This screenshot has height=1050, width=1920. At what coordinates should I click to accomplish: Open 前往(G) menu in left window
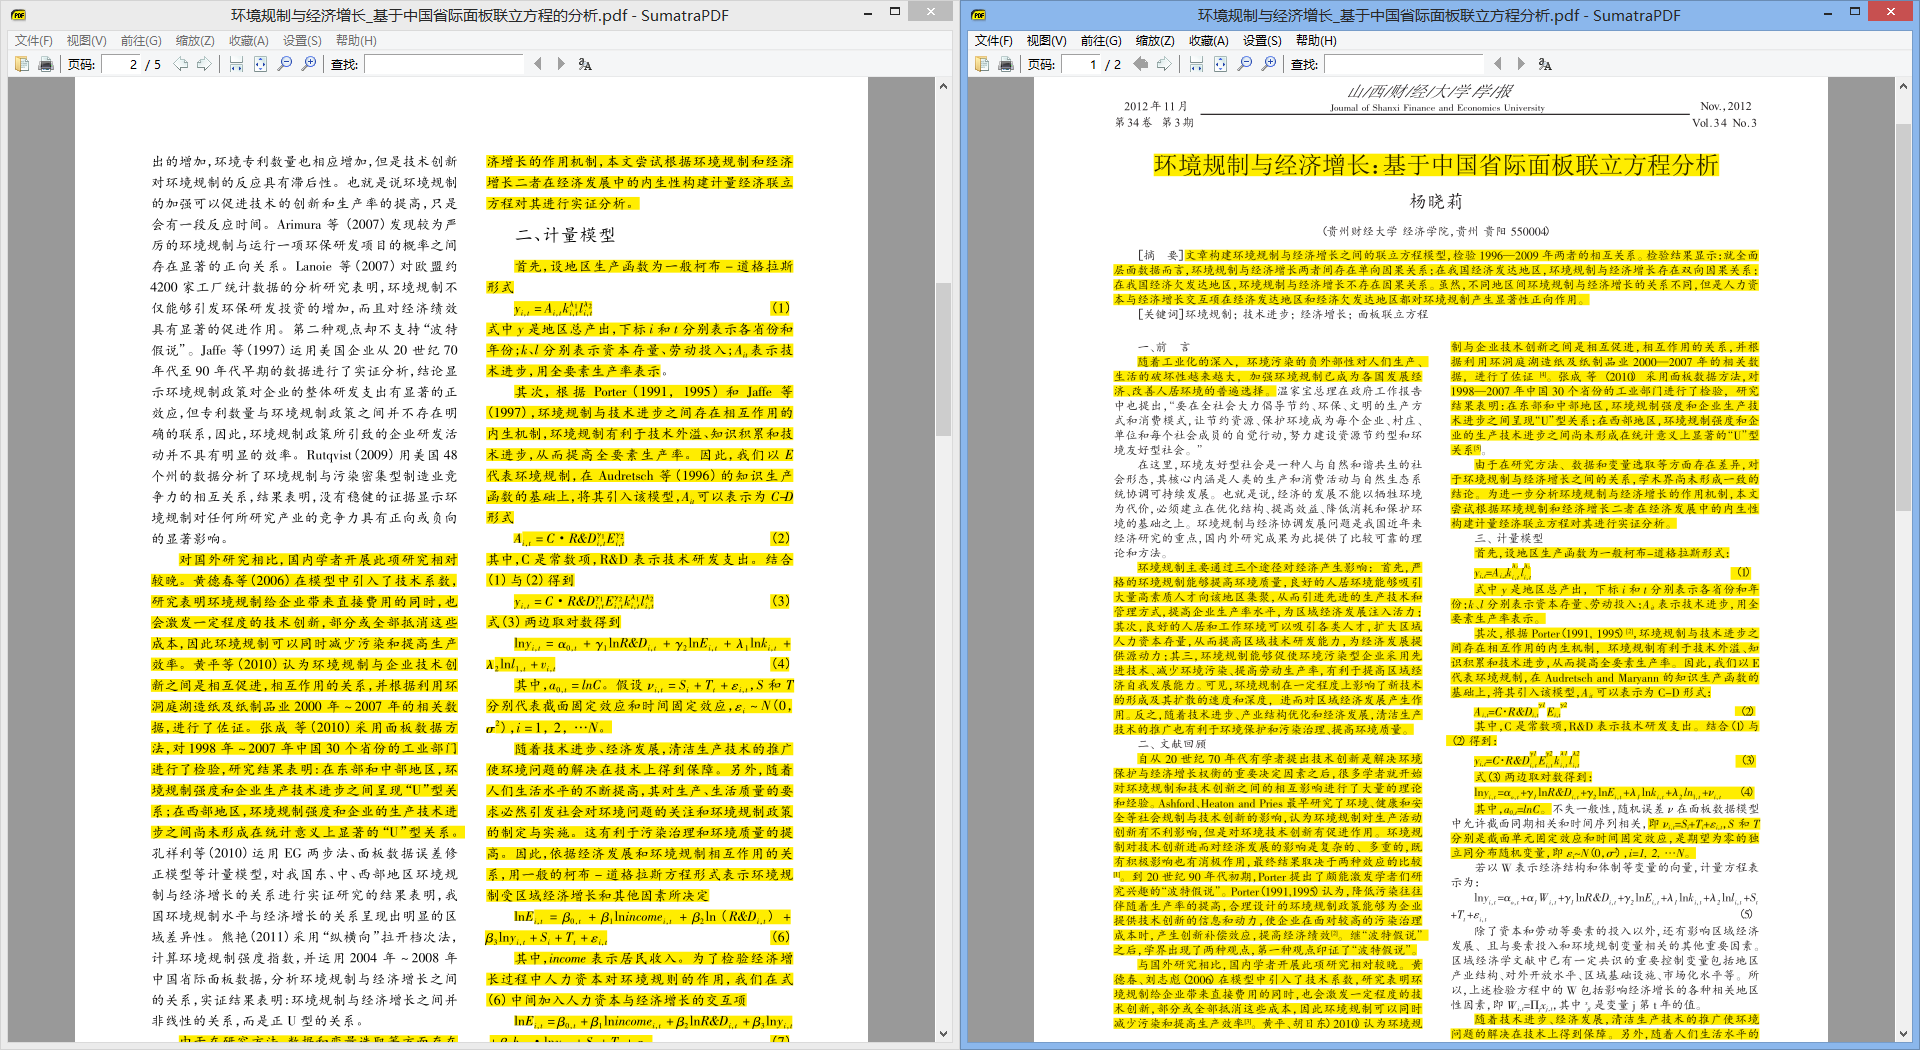[x=141, y=40]
